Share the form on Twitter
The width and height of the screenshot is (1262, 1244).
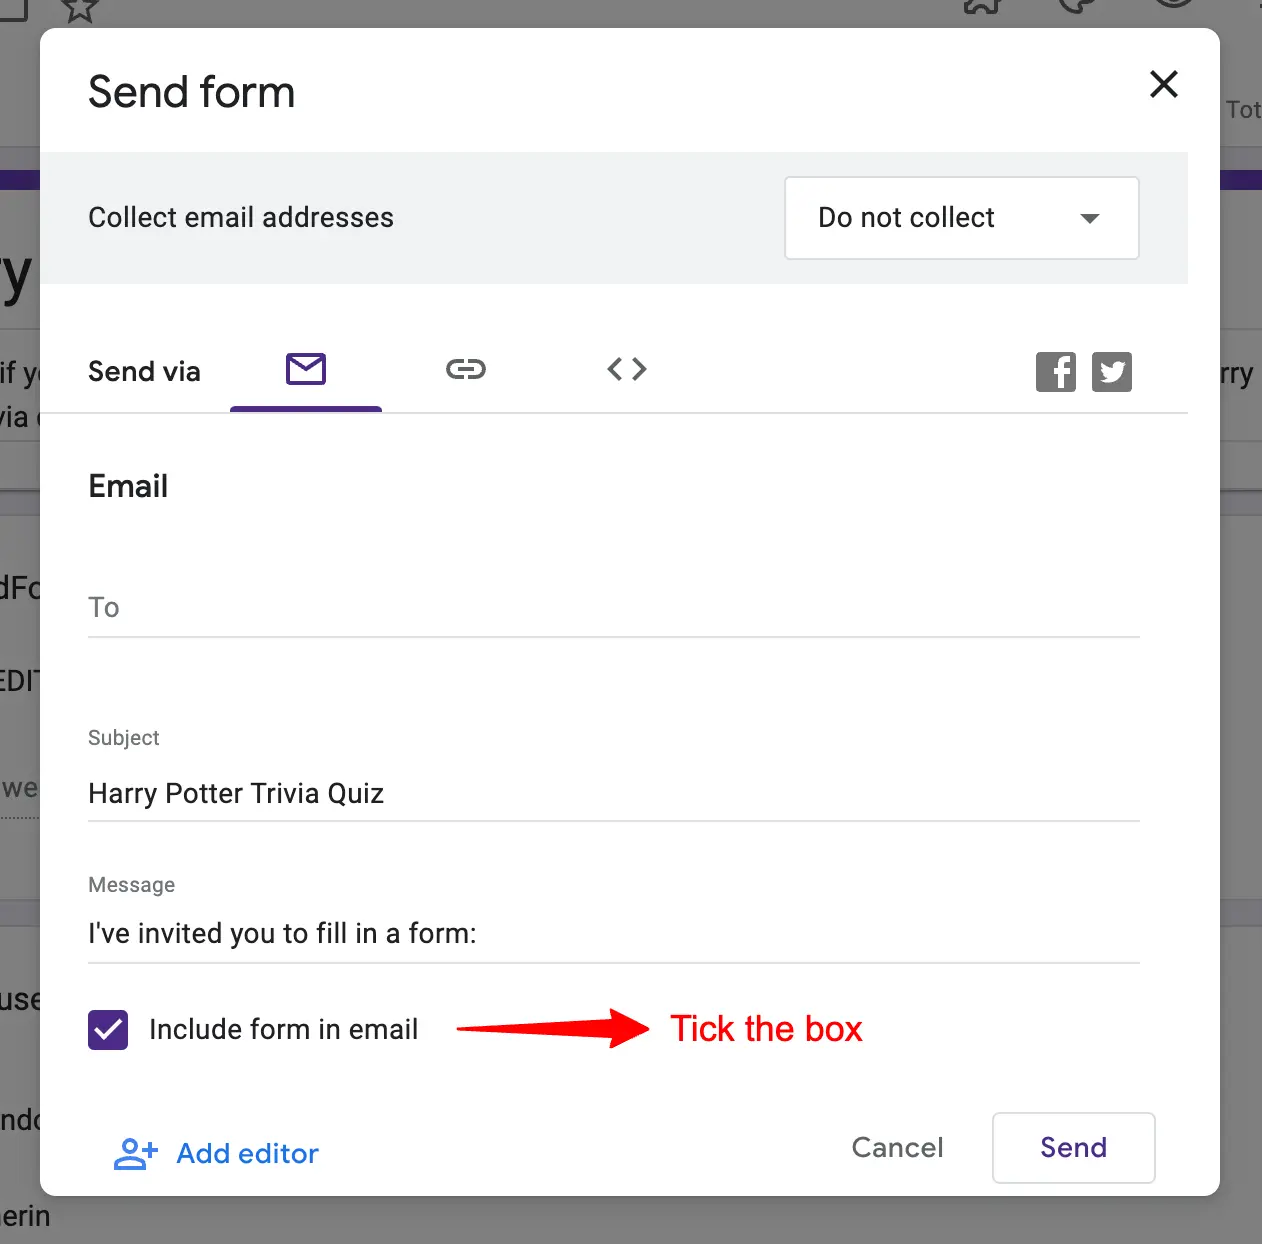pyautogui.click(x=1112, y=371)
